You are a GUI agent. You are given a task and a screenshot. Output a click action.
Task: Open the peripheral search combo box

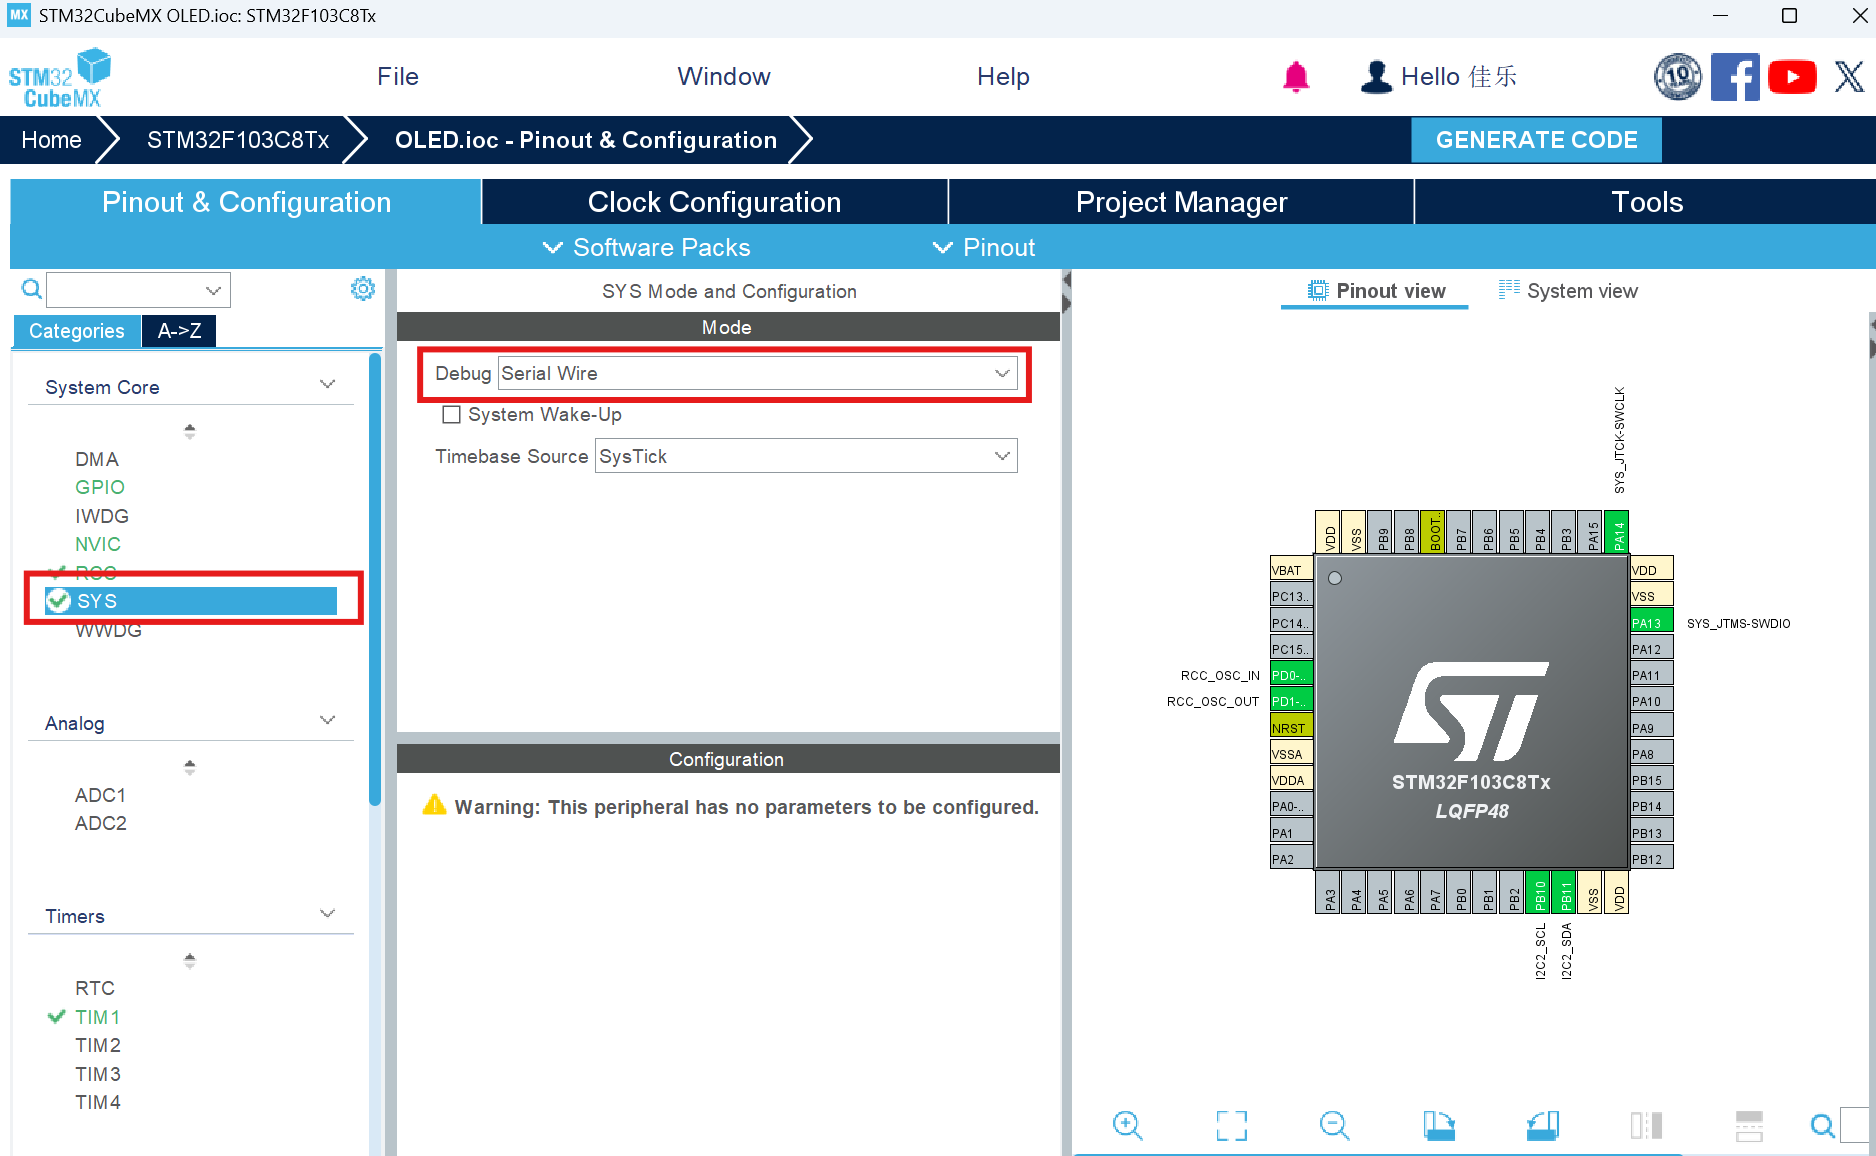138,290
